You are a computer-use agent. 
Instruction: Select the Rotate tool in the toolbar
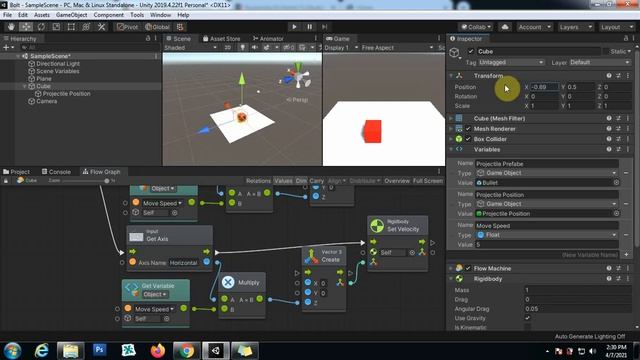pos(41,27)
